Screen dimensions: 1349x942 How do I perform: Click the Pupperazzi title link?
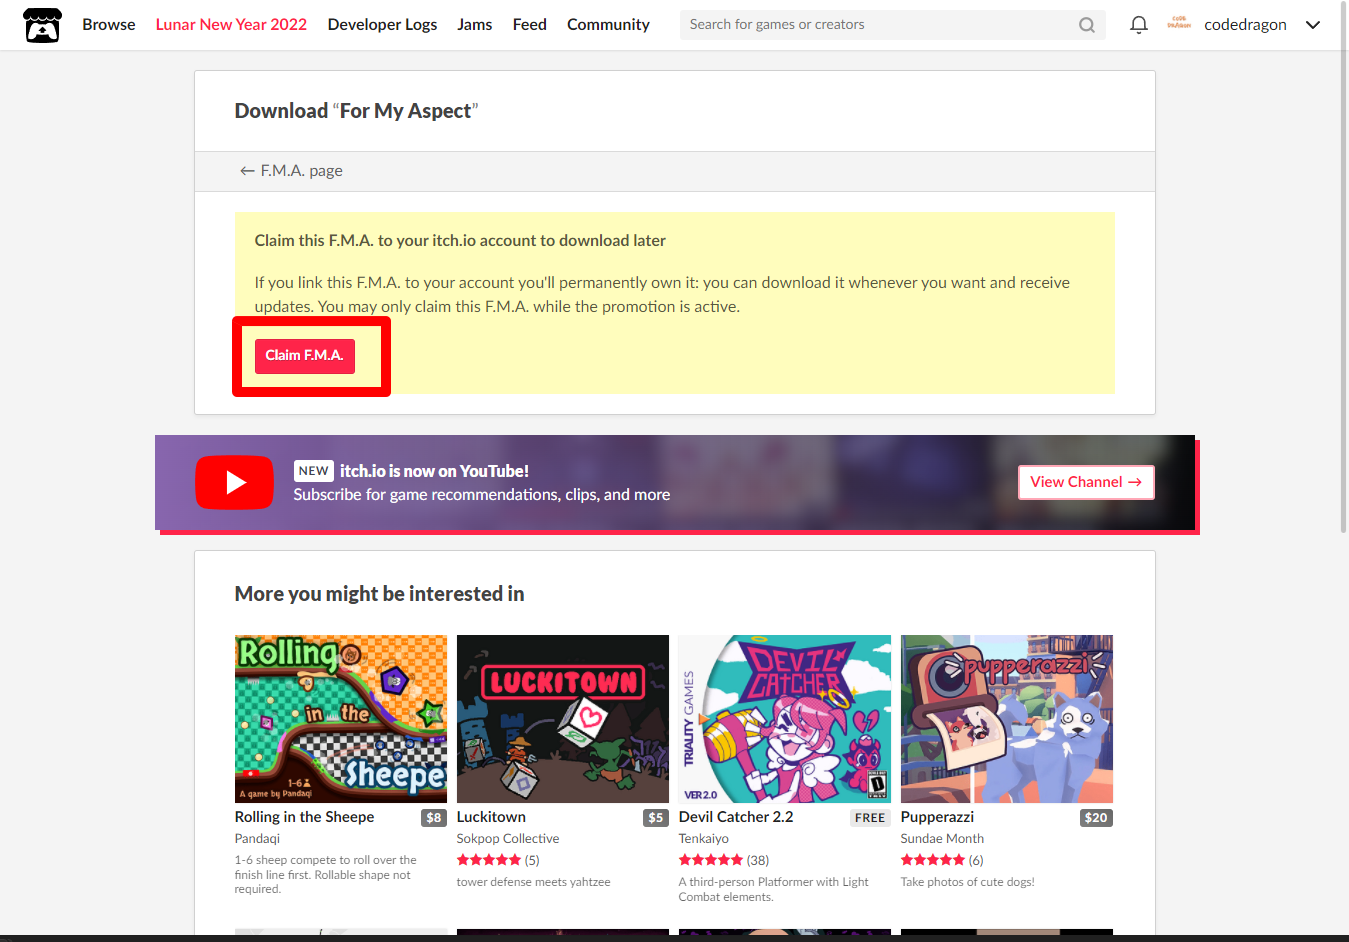coord(937,817)
